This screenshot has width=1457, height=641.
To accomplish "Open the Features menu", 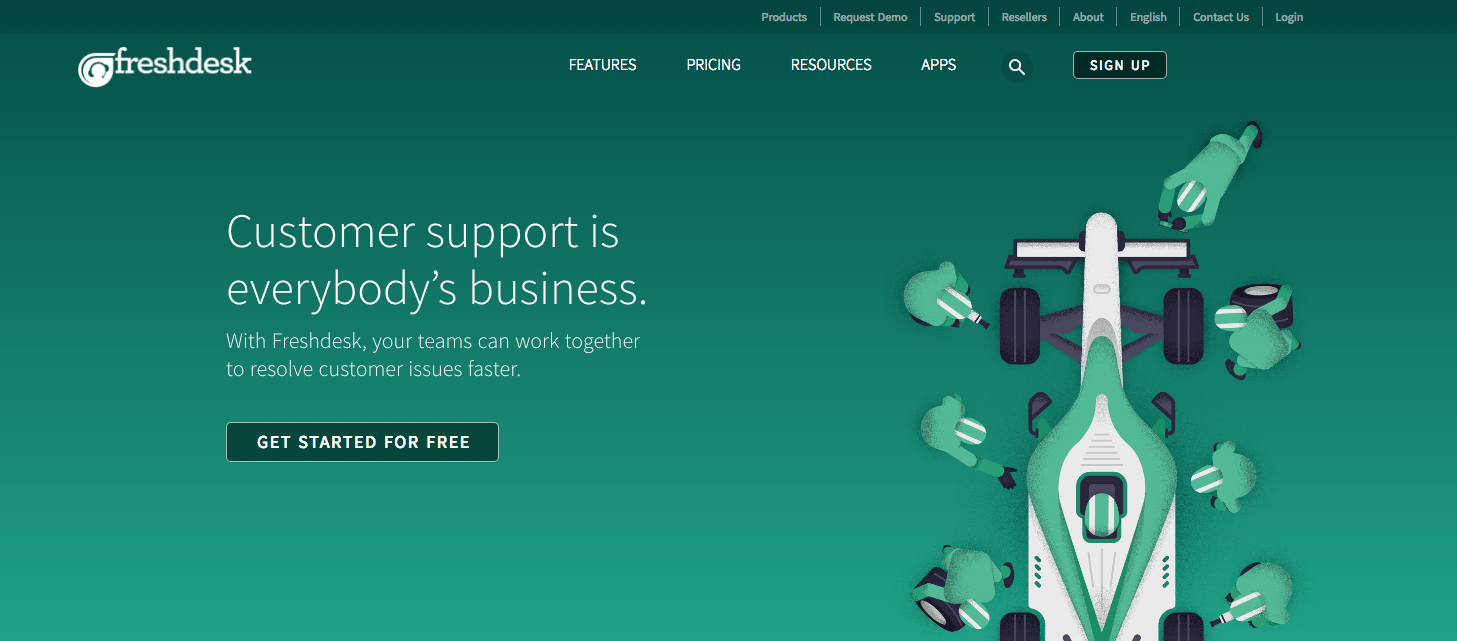I will coord(602,65).
